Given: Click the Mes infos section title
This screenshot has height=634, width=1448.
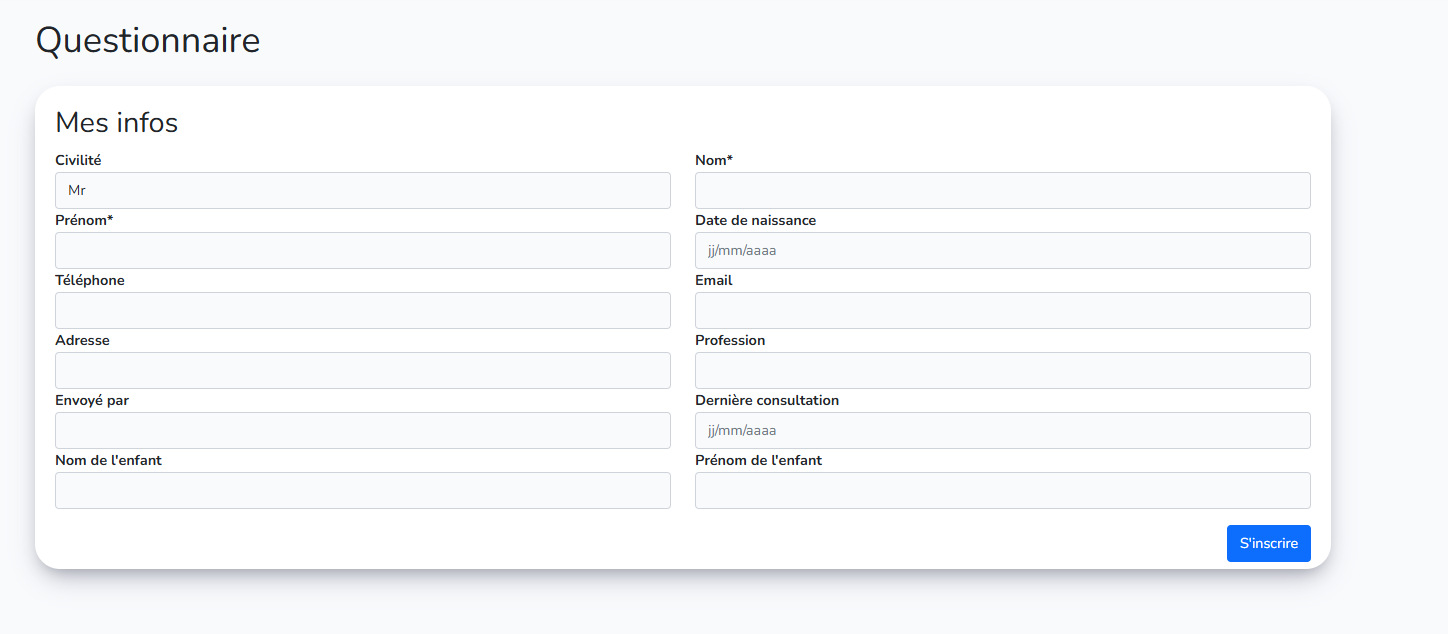Looking at the screenshot, I should click(116, 122).
